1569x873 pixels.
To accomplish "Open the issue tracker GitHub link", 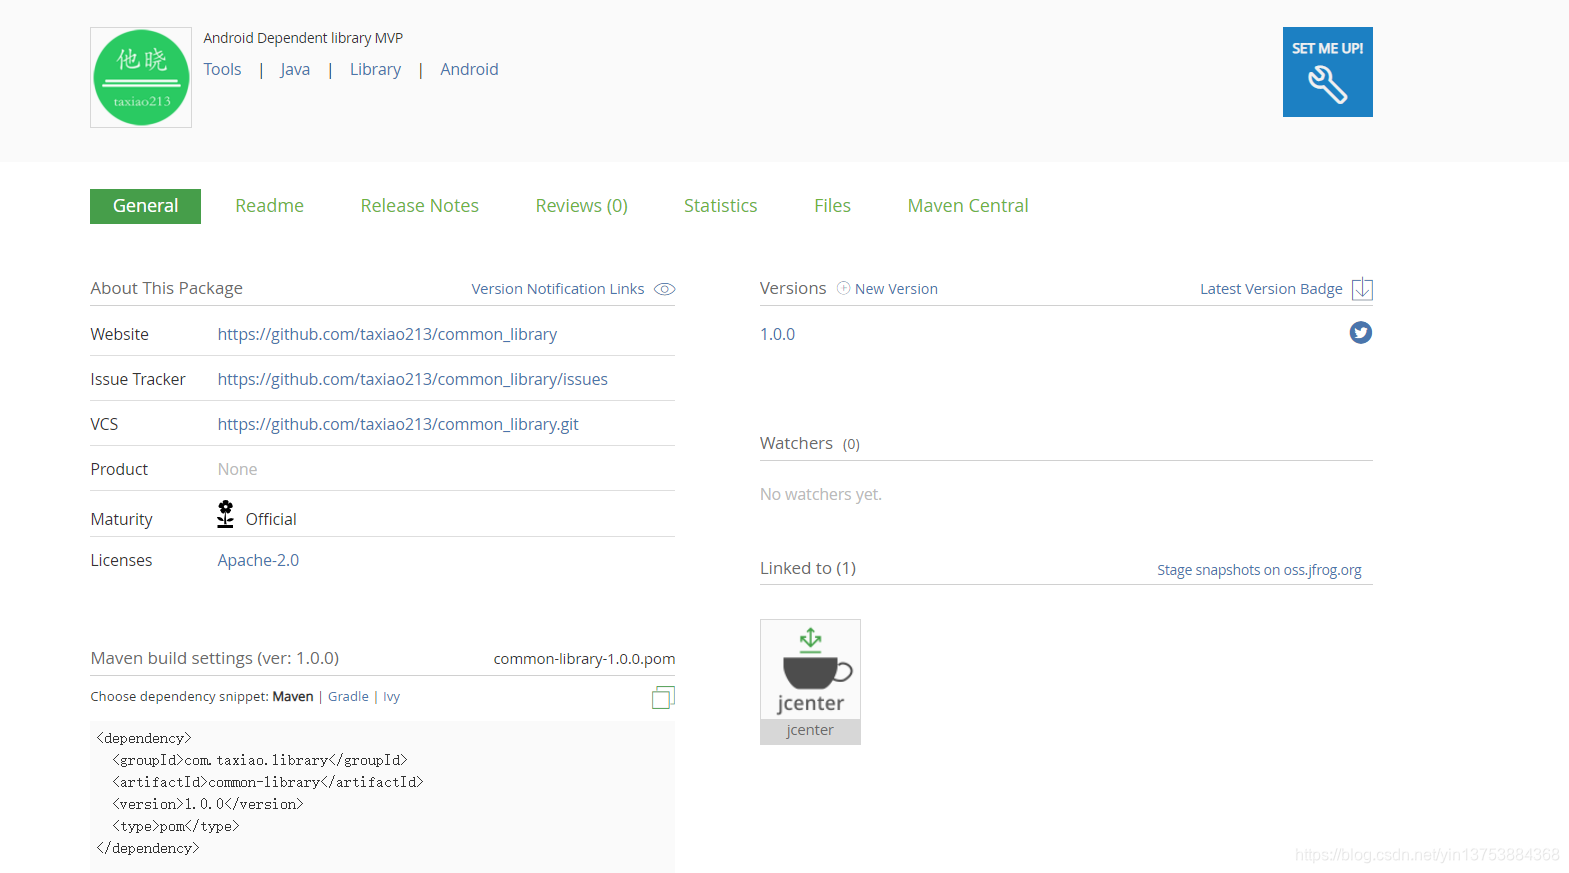I will point(413,379).
